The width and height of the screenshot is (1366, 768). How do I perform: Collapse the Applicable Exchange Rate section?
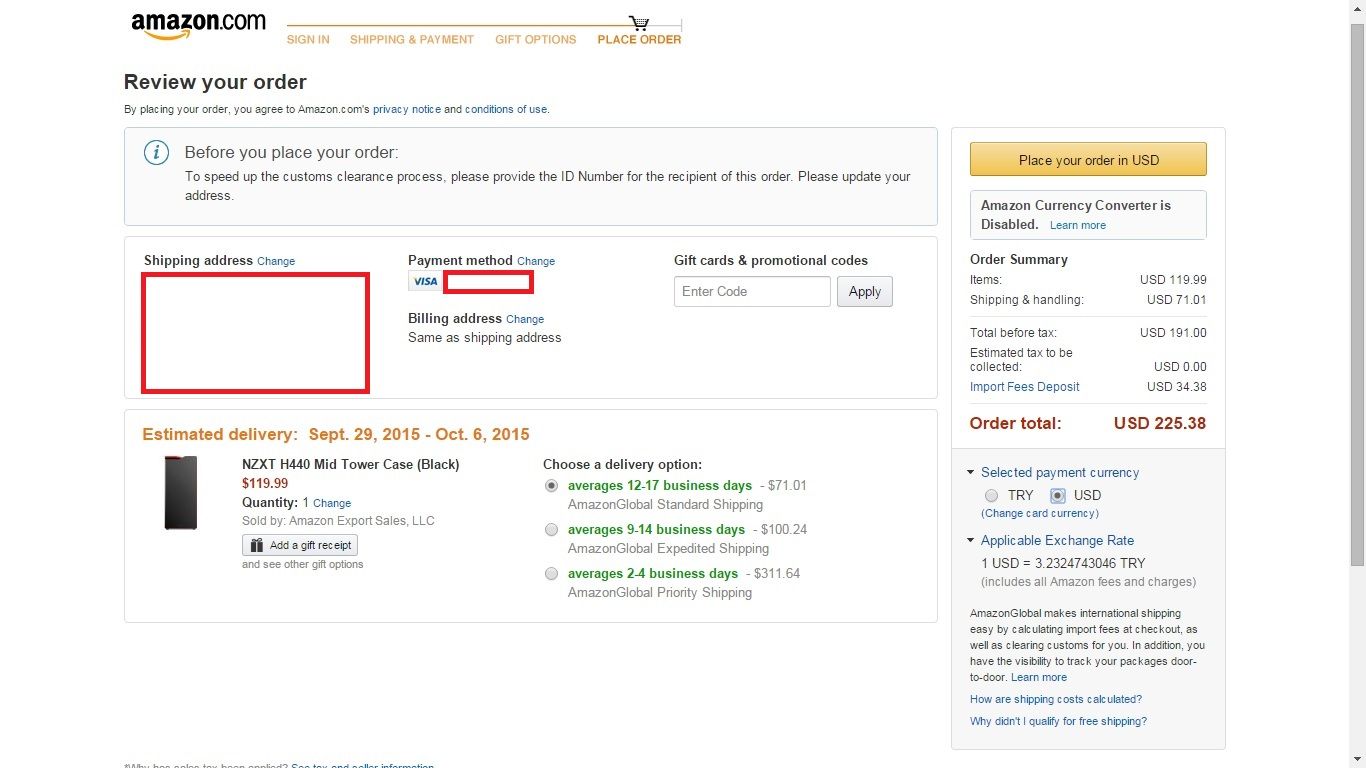tap(970, 541)
